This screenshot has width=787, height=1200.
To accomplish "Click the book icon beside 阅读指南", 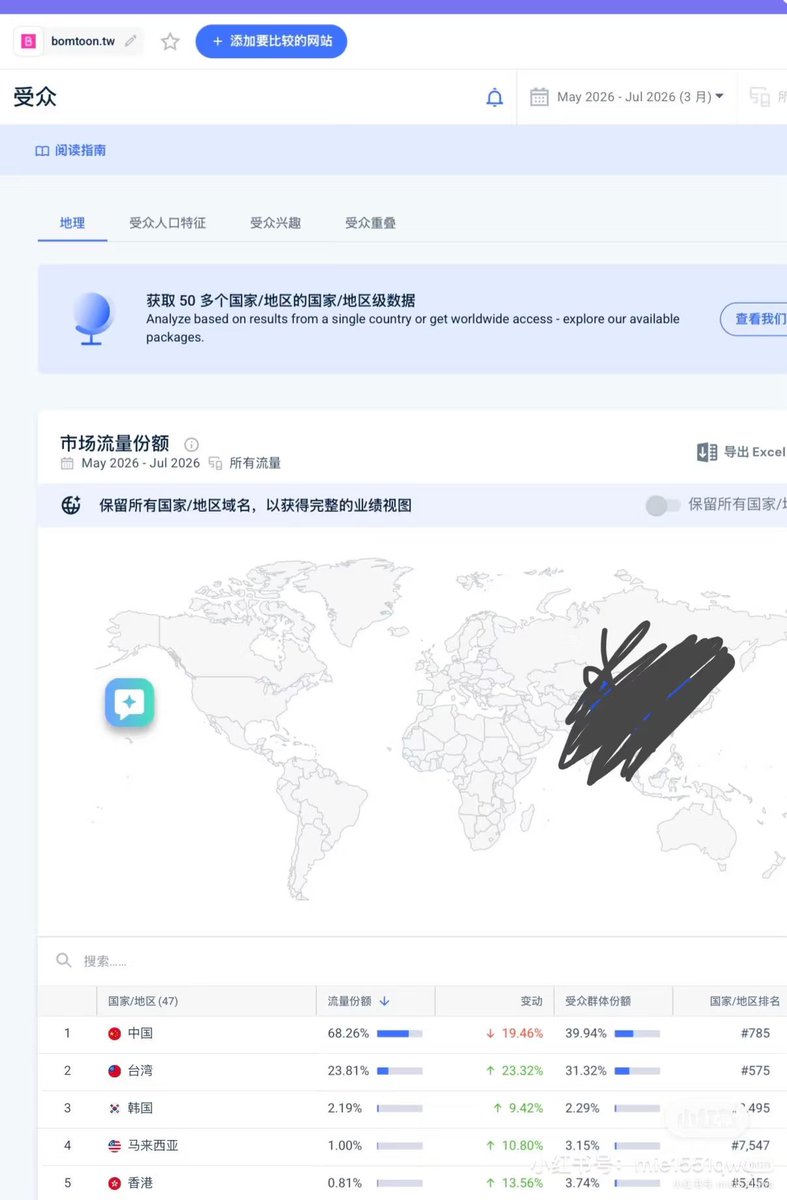I will (42, 151).
